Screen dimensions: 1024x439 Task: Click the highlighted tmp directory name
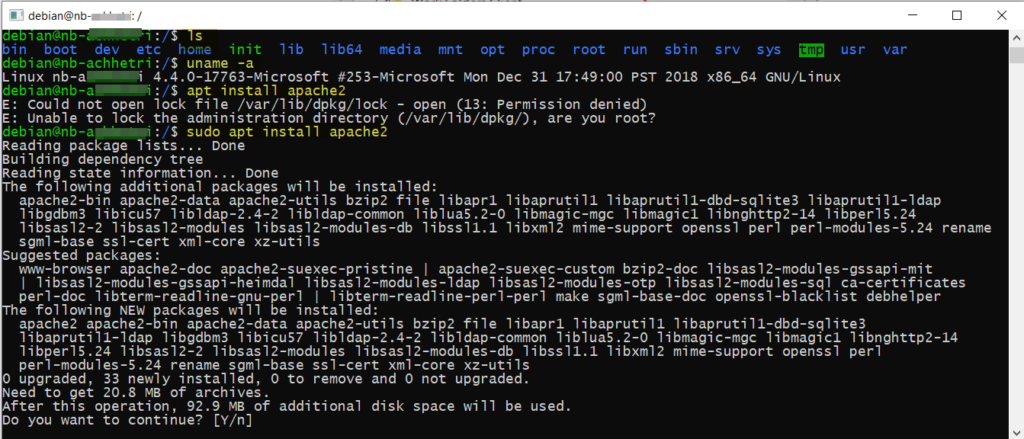pyautogui.click(x=812, y=50)
